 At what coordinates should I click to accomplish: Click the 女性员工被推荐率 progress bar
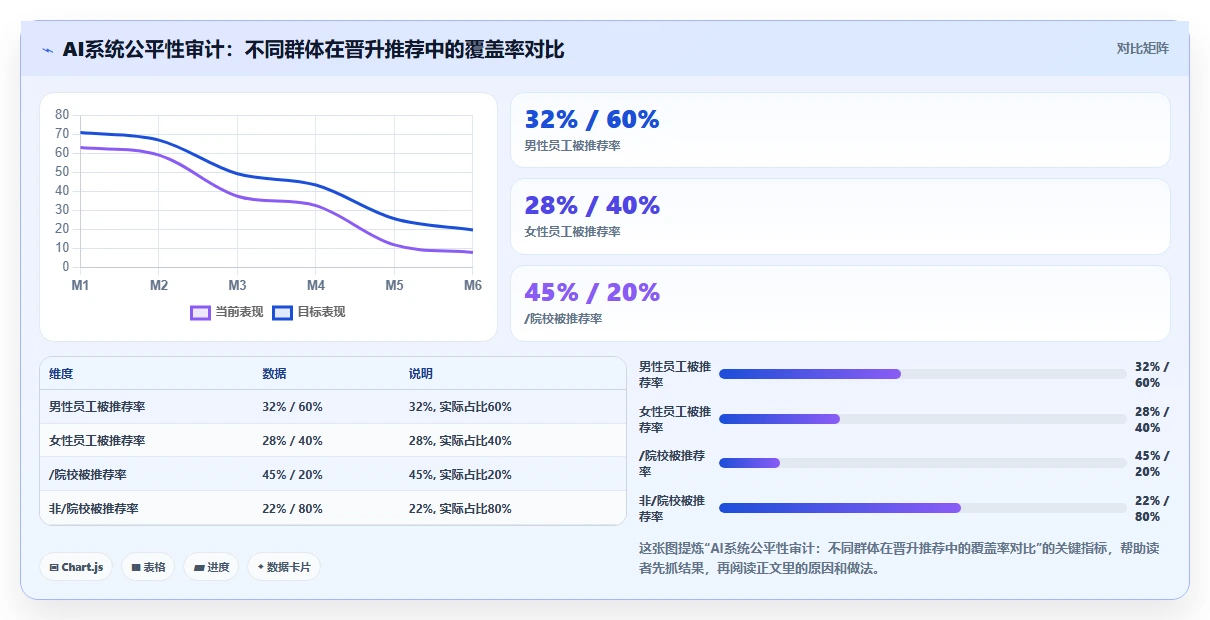click(x=922, y=419)
